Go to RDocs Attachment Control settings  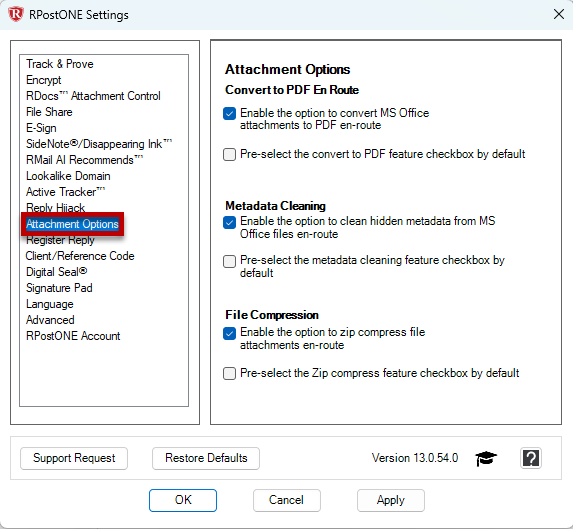[93, 96]
